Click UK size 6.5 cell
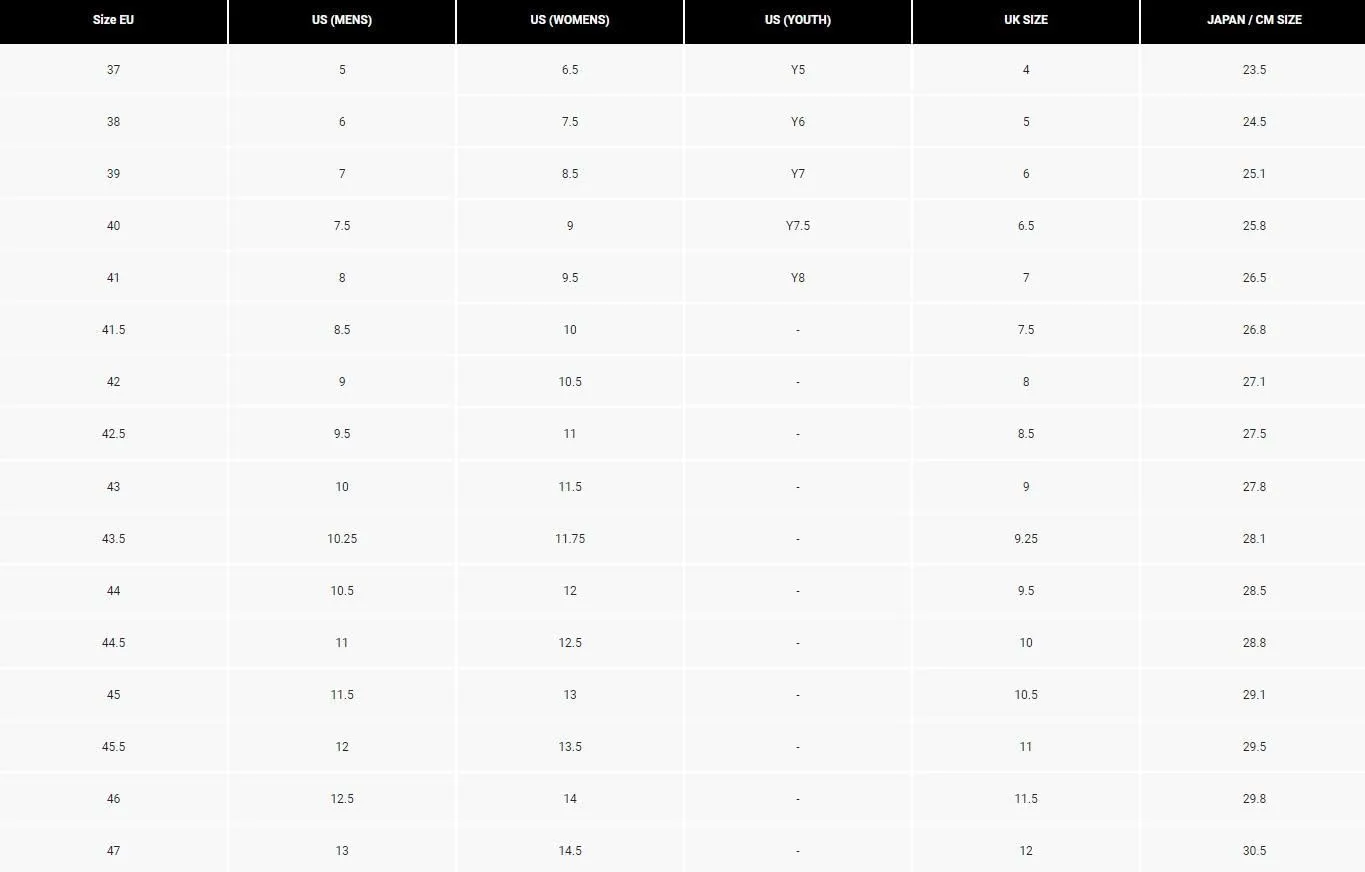1365x872 pixels. (1026, 226)
